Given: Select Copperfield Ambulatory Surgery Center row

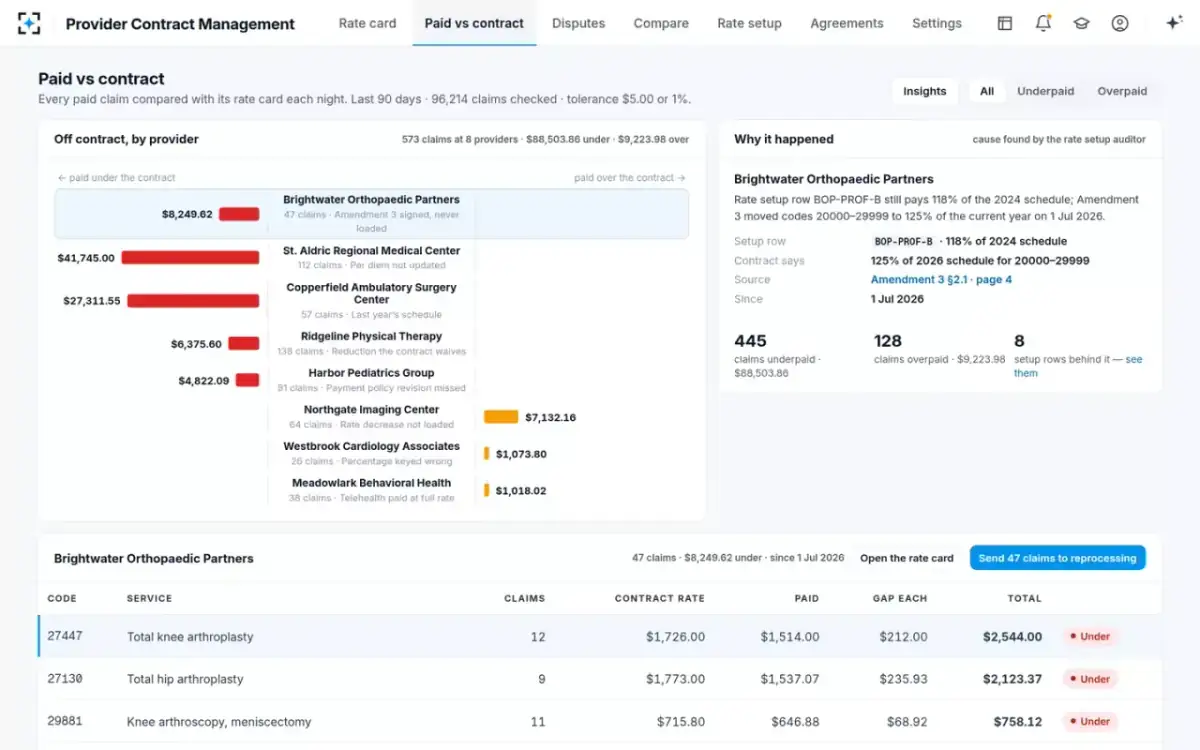Looking at the screenshot, I should coord(371,301).
